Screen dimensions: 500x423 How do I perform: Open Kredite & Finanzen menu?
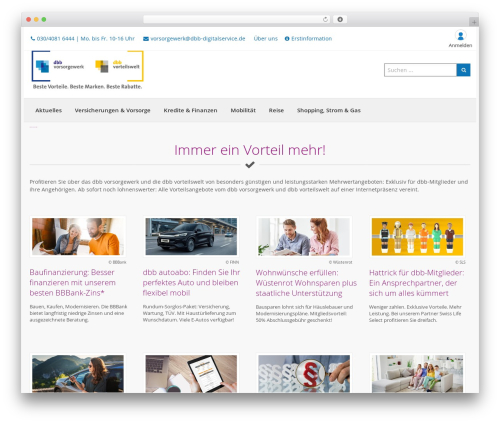coord(190,110)
